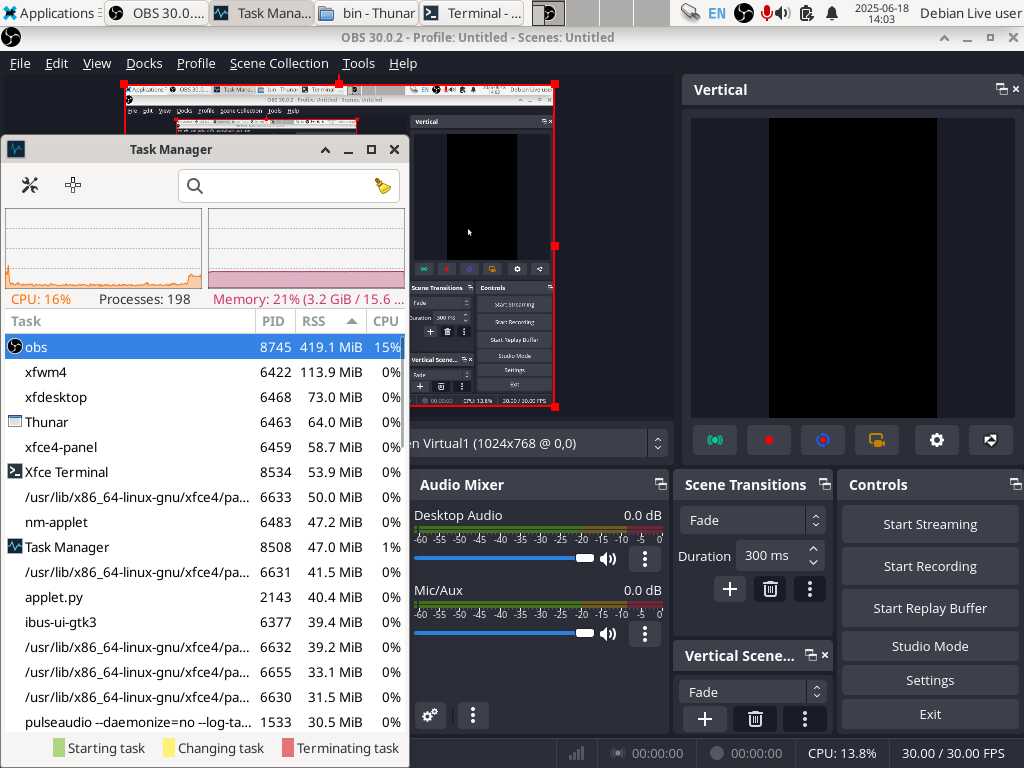The image size is (1024, 768).
Task: Sort the Task Manager list by the PID column
Action: [x=274, y=321]
